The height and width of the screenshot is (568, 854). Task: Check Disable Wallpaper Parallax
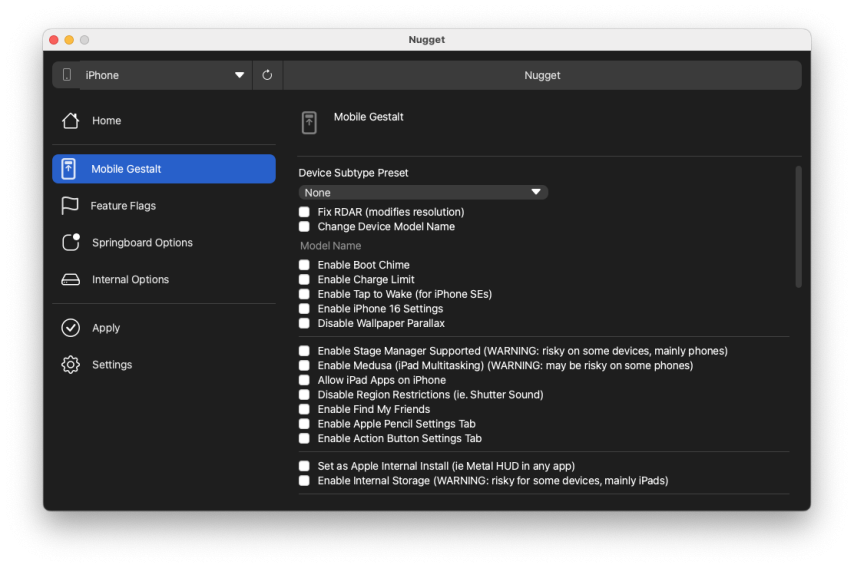pyautogui.click(x=304, y=323)
